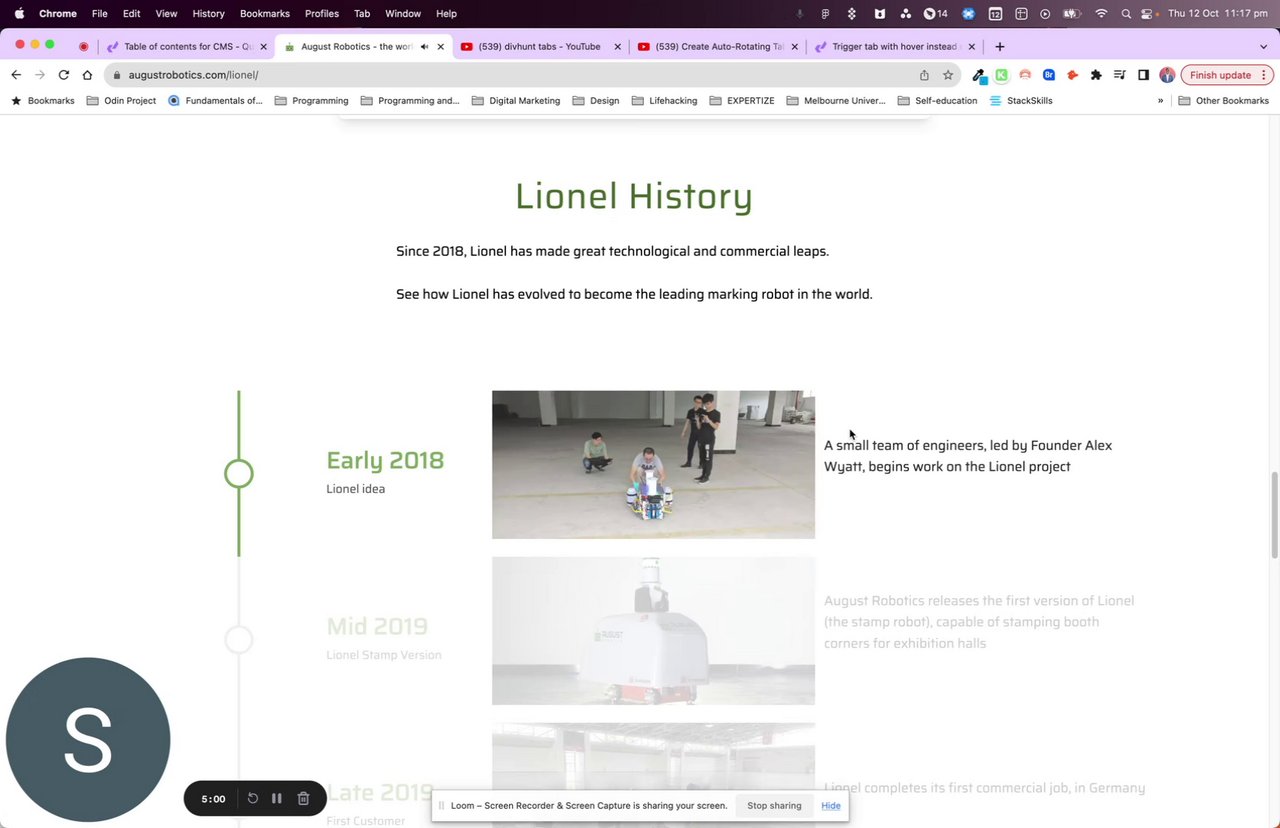Open a new tab with the plus icon

[x=999, y=46]
